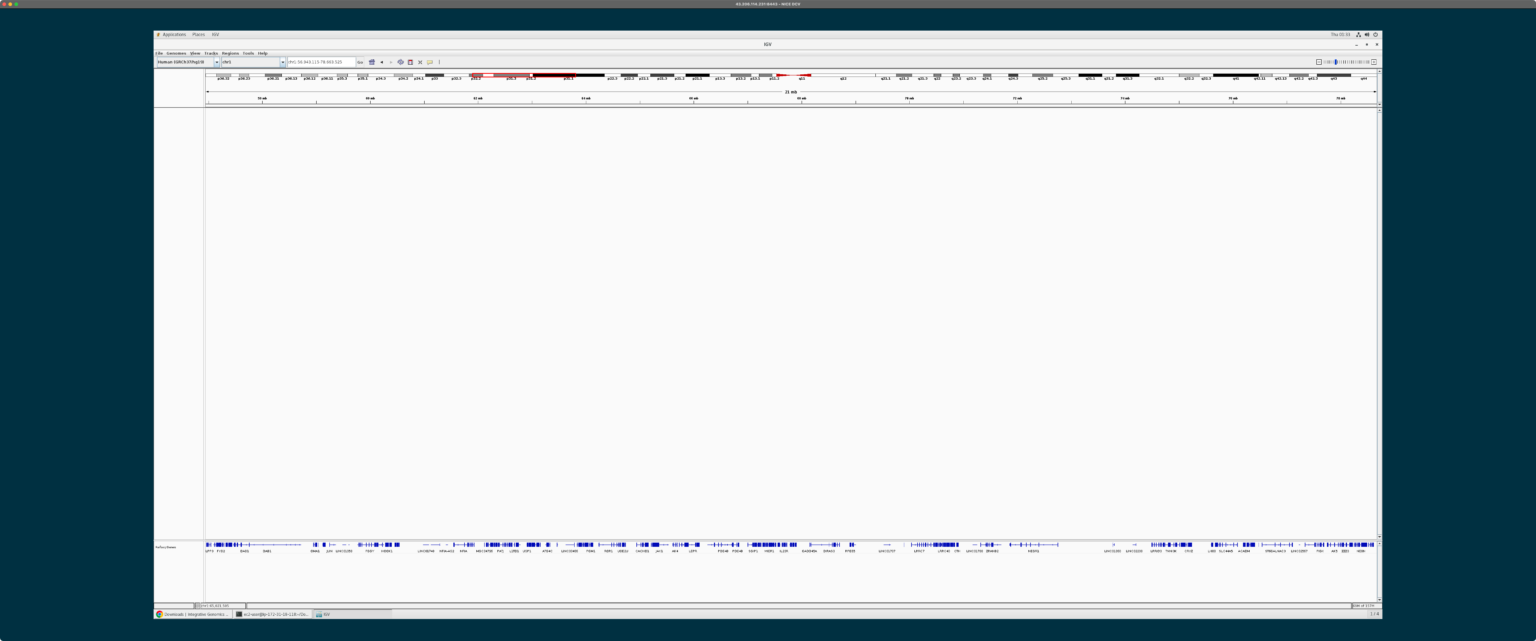The image size is (1536, 641).
Task: Select the back navigation arrow
Action: 382,62
